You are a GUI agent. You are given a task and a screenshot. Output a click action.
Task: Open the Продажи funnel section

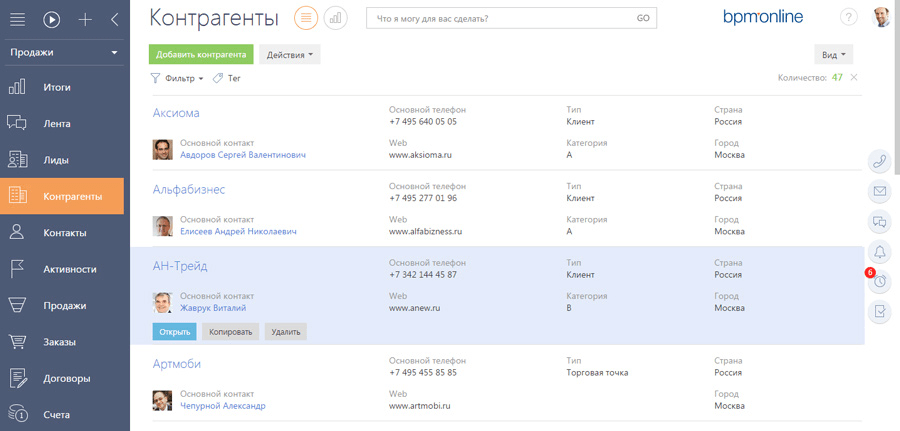point(64,306)
